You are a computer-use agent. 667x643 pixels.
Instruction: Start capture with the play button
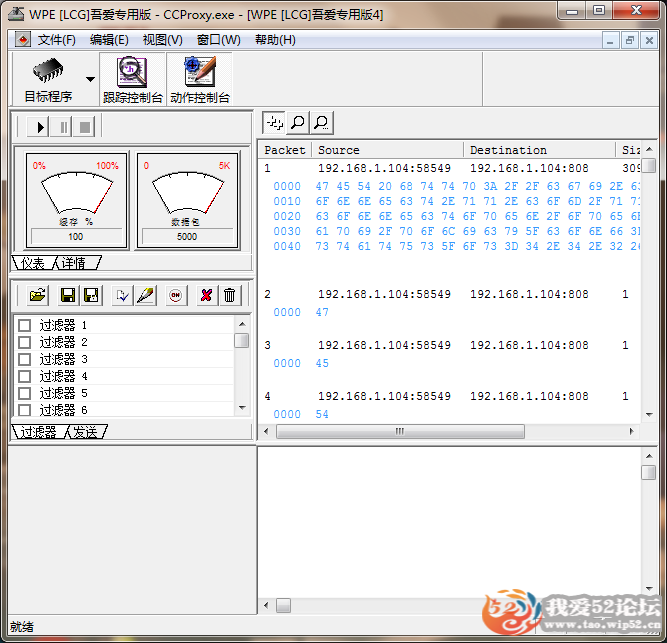click(39, 127)
